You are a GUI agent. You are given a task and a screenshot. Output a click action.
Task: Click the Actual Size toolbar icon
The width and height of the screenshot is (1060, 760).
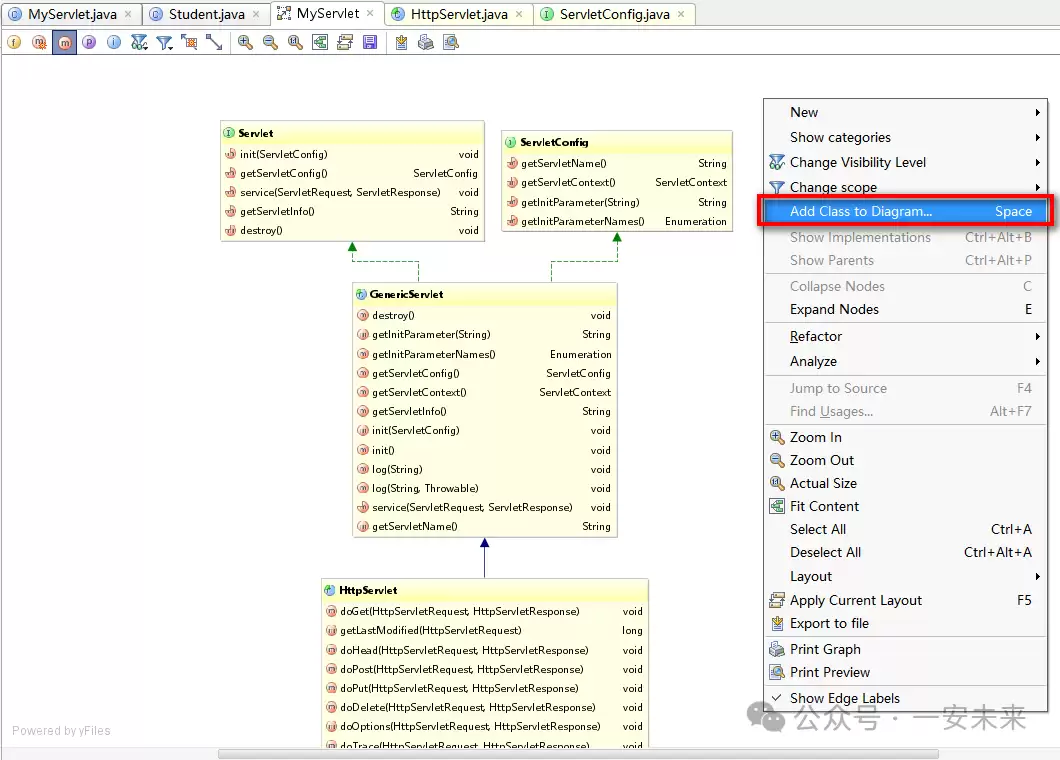(295, 42)
